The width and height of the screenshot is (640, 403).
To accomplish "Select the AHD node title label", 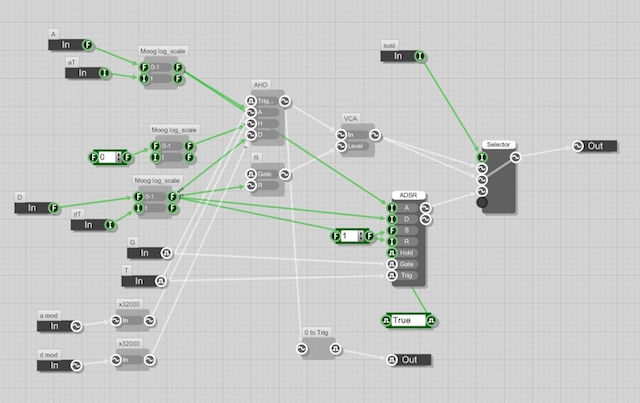I will point(260,87).
